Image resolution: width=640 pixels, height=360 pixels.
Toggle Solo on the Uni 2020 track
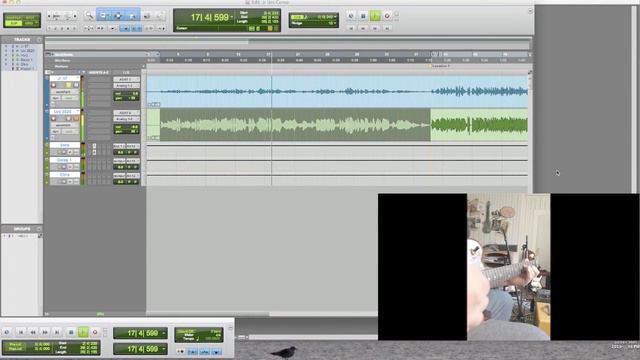point(68,118)
